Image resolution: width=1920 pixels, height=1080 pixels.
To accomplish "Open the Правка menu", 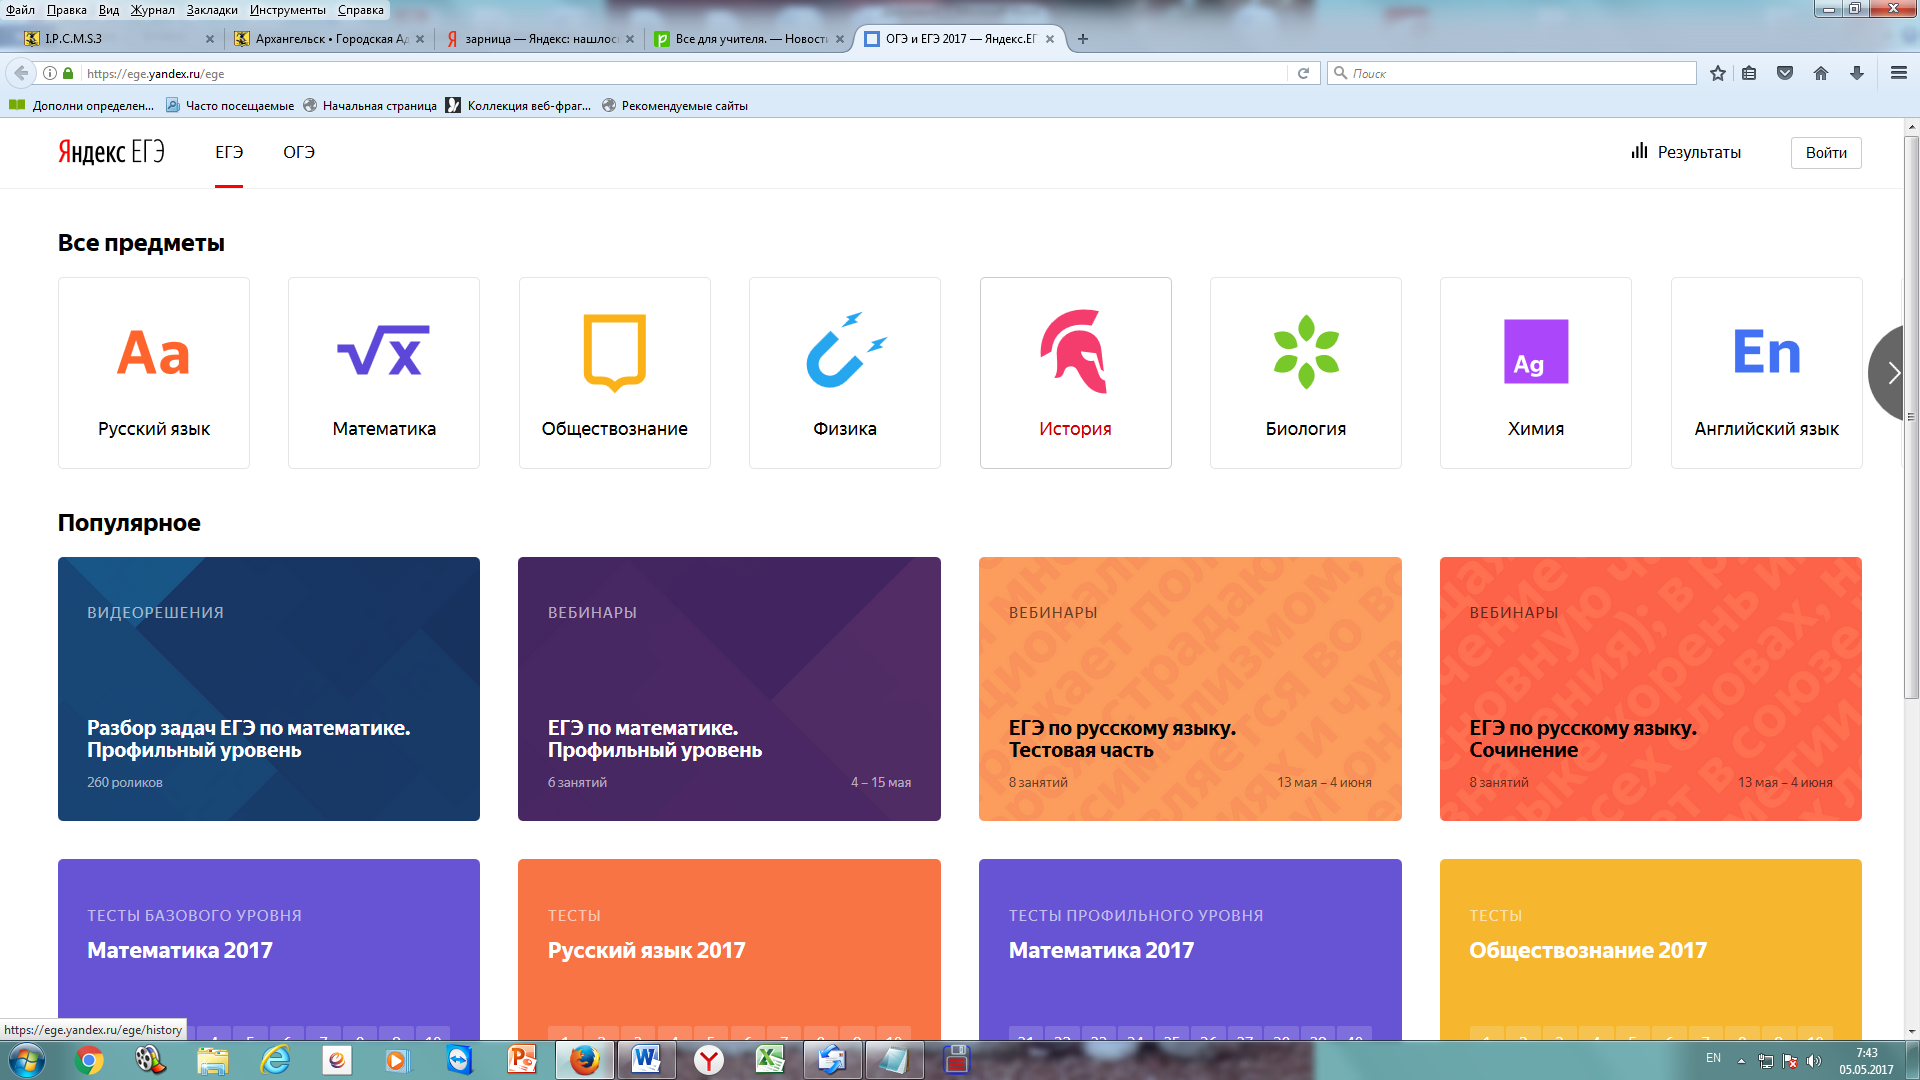I will tap(66, 10).
